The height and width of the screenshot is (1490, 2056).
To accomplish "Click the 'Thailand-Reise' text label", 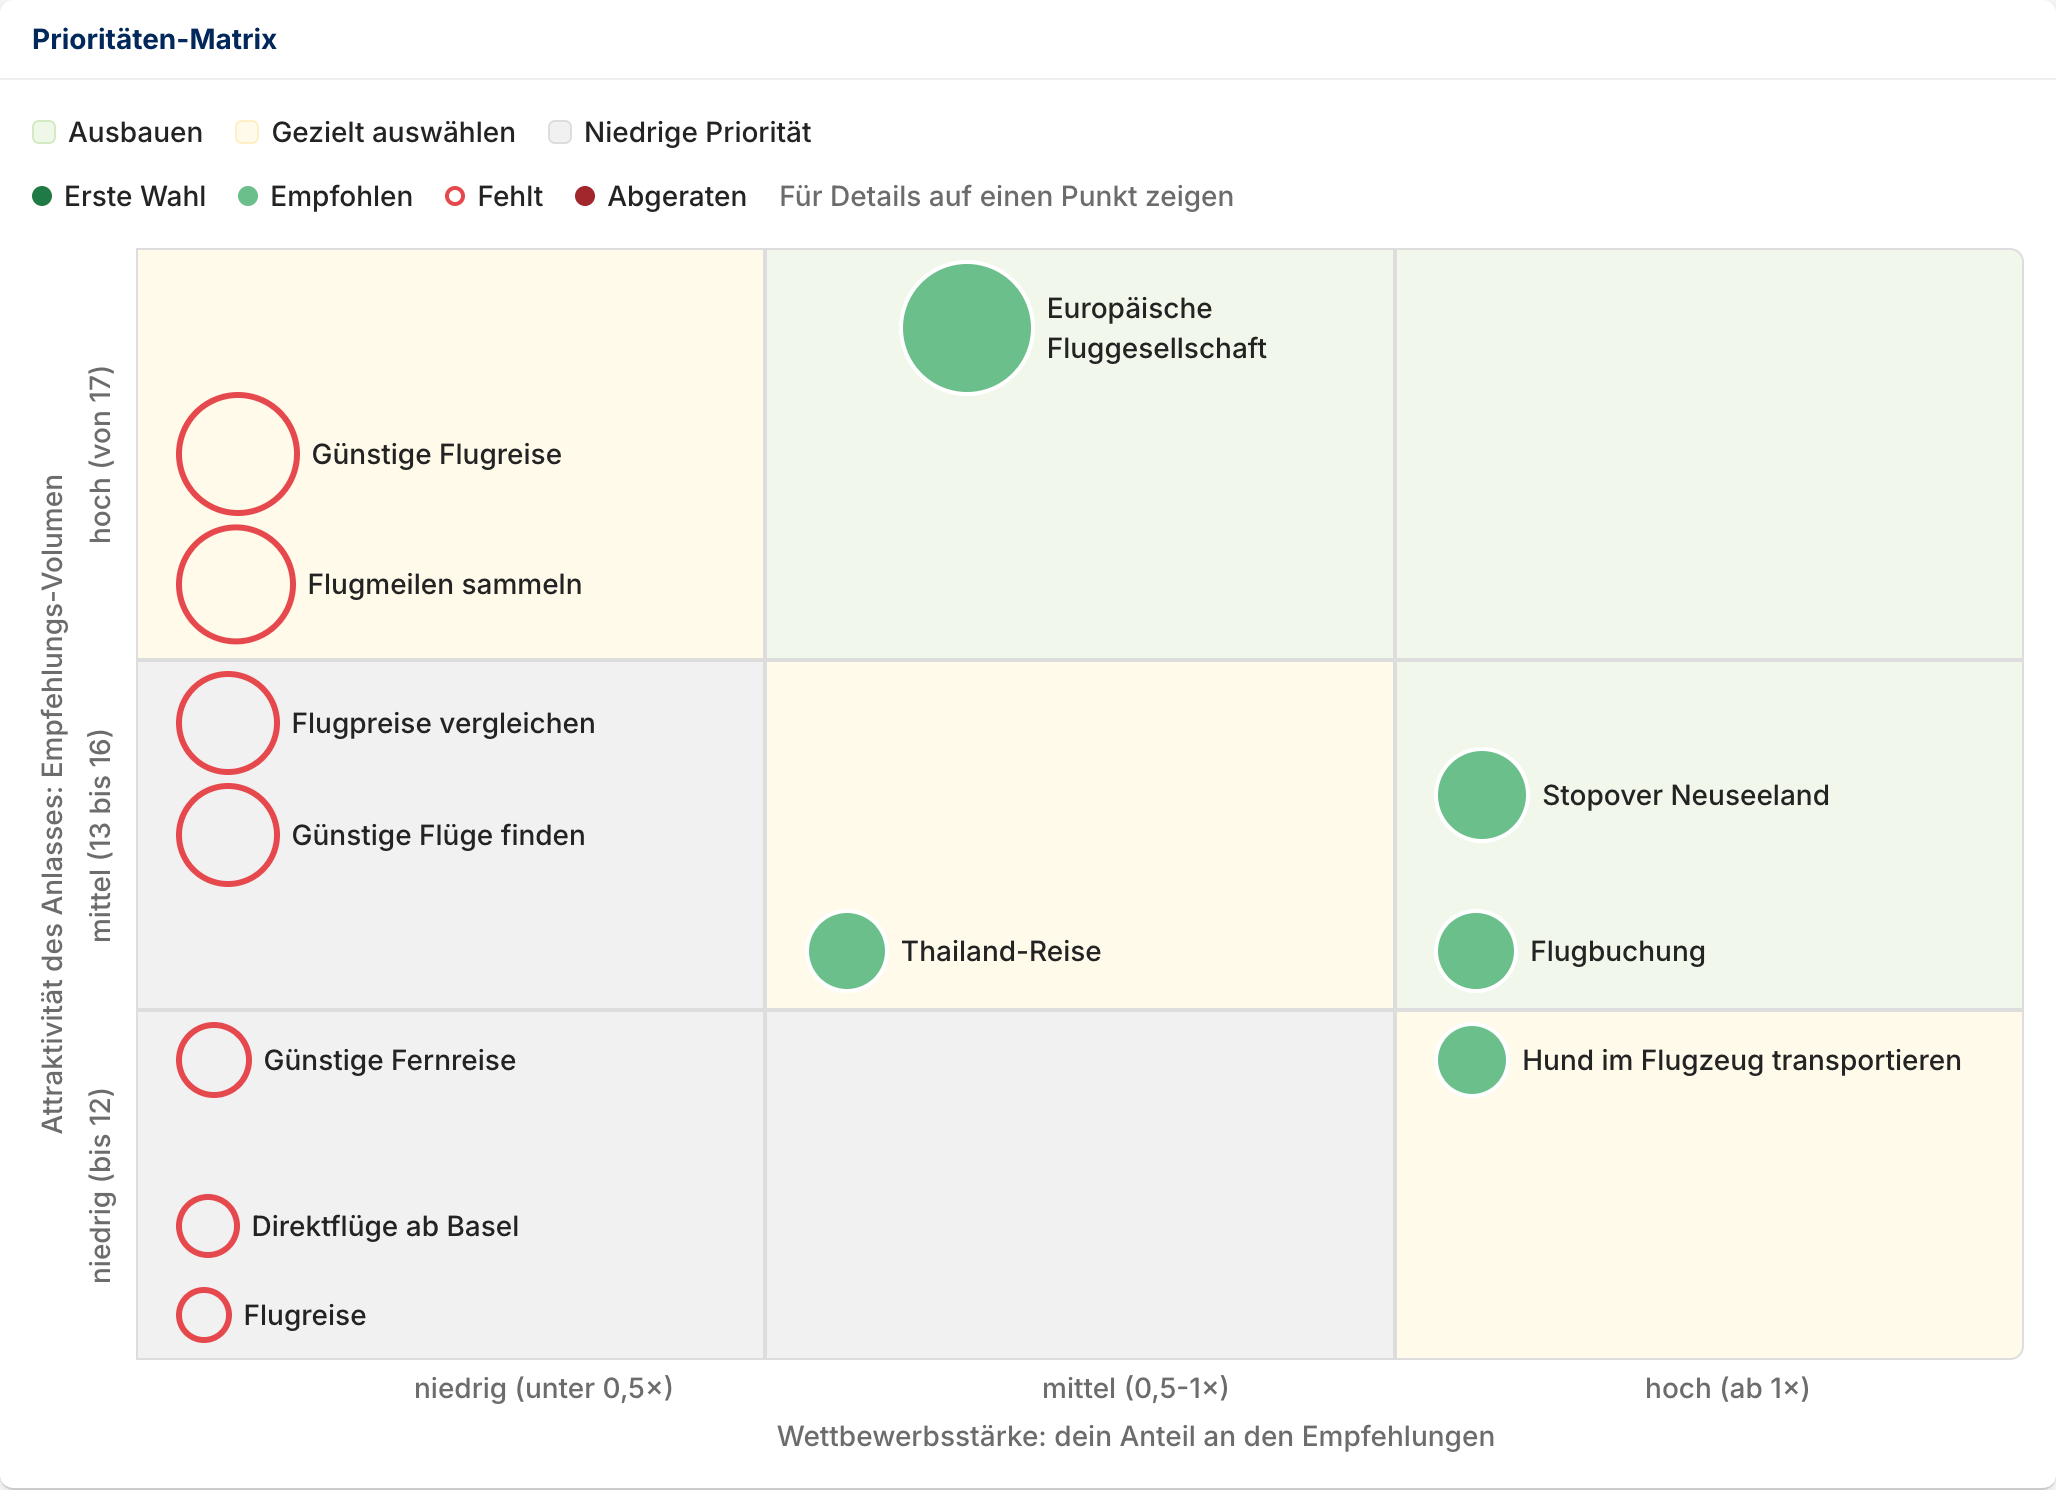I will pos(1001,951).
